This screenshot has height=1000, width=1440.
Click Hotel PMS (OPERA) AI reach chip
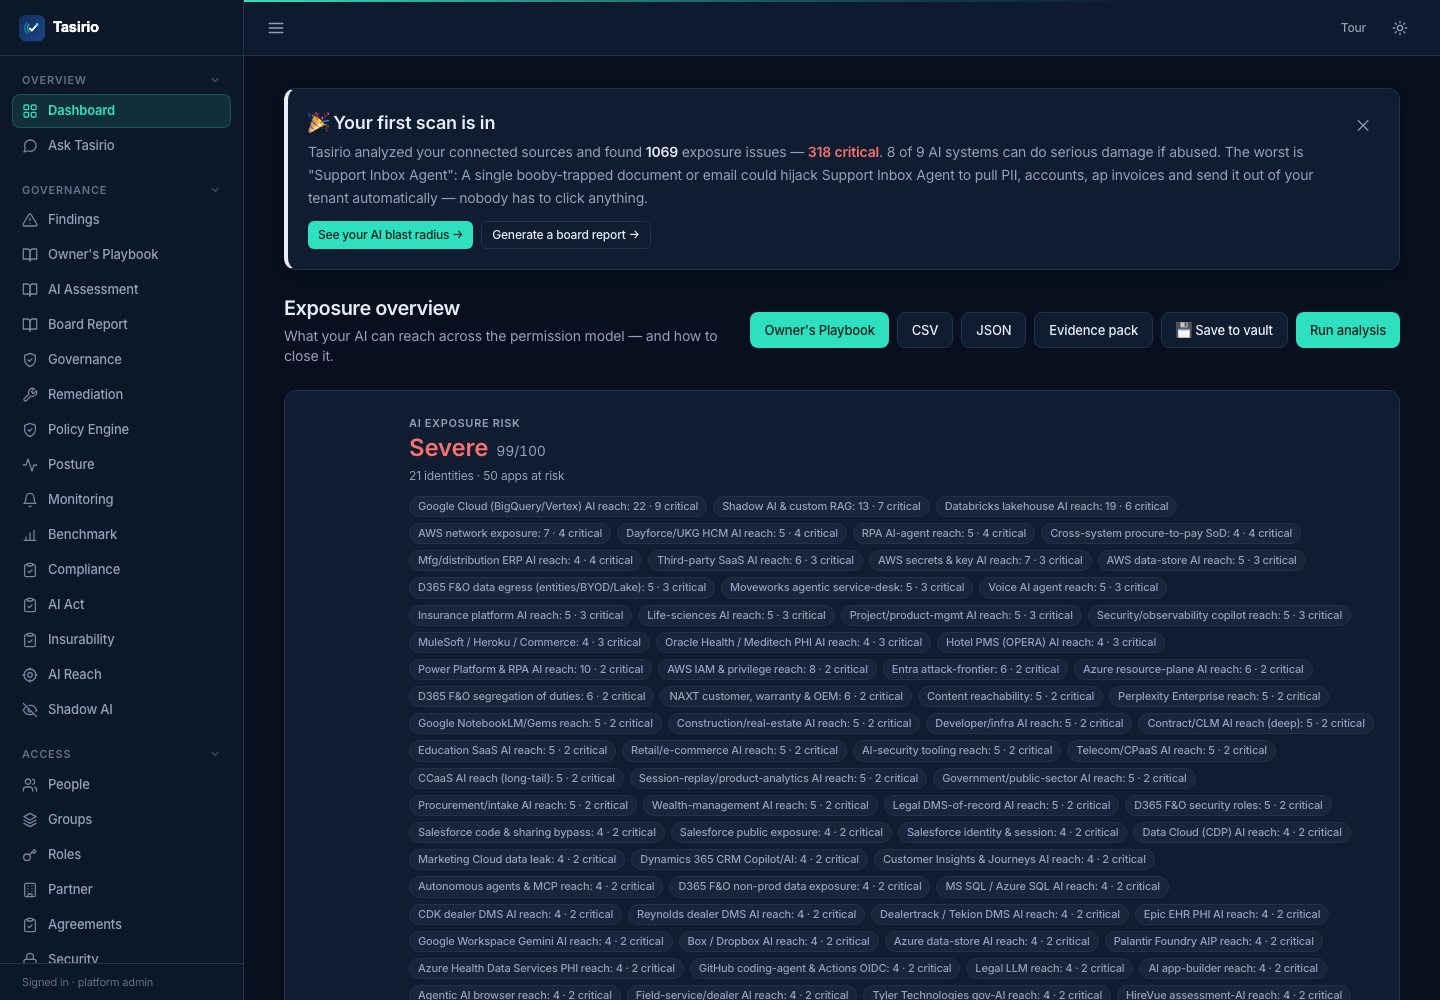tap(1051, 643)
